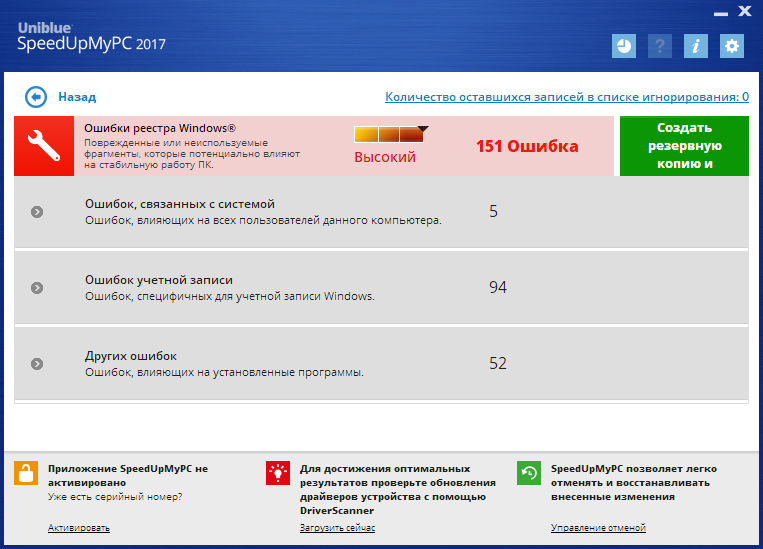Minimize the SpeedUpMyPC window

coord(721,14)
